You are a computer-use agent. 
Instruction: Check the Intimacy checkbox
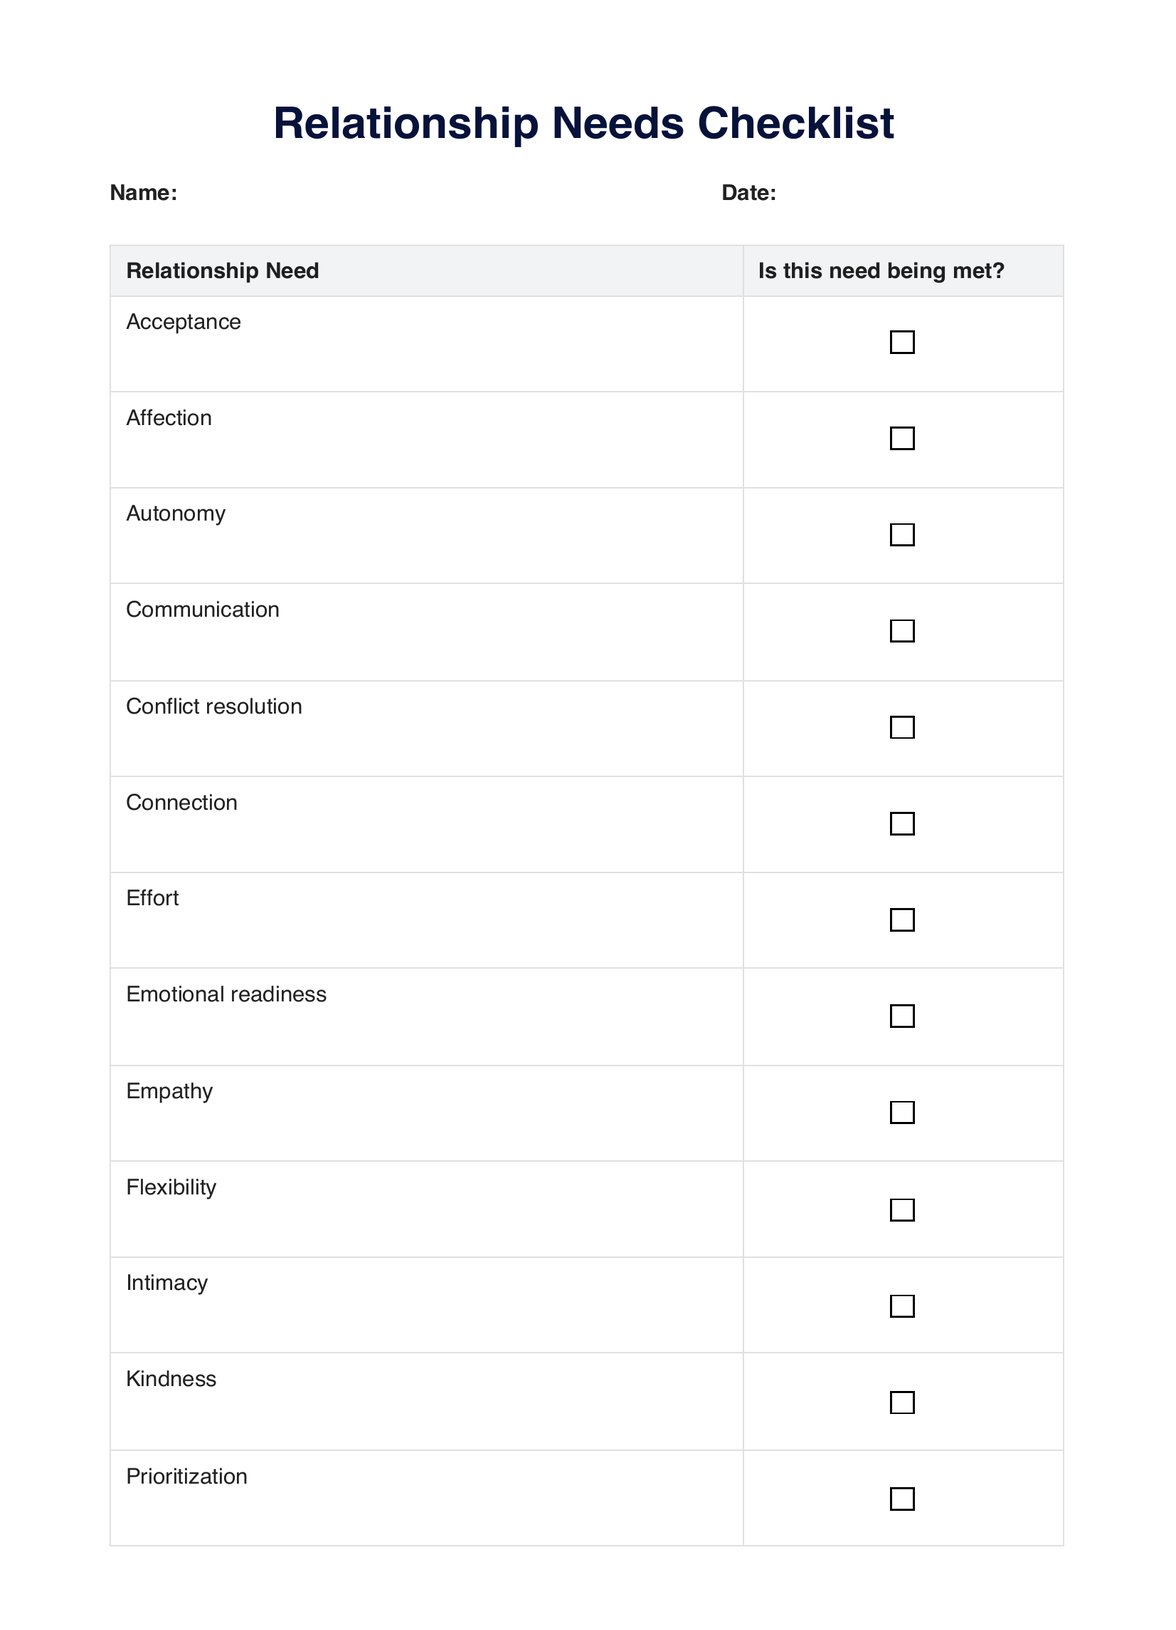902,1306
